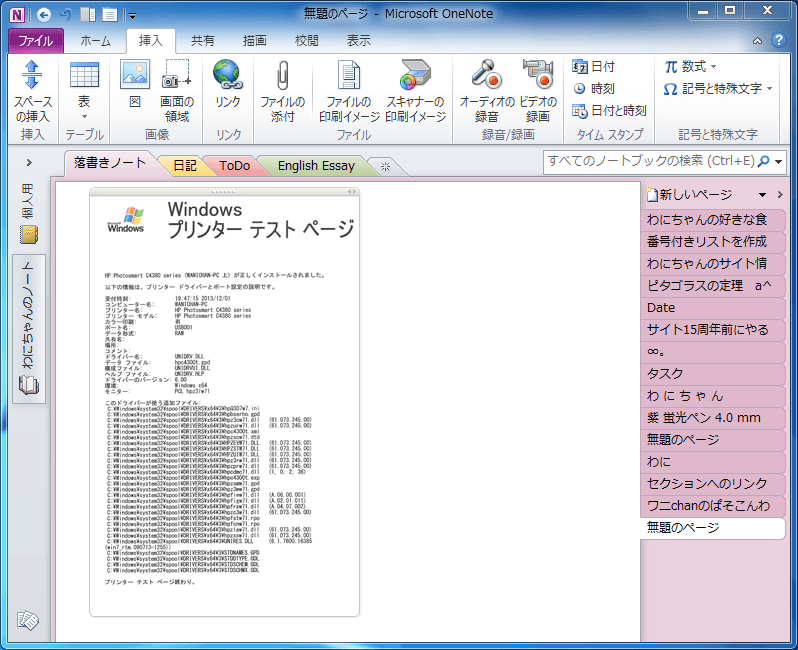
Task: Open page わにちゃんのサイト情
Action: pyautogui.click(x=712, y=264)
